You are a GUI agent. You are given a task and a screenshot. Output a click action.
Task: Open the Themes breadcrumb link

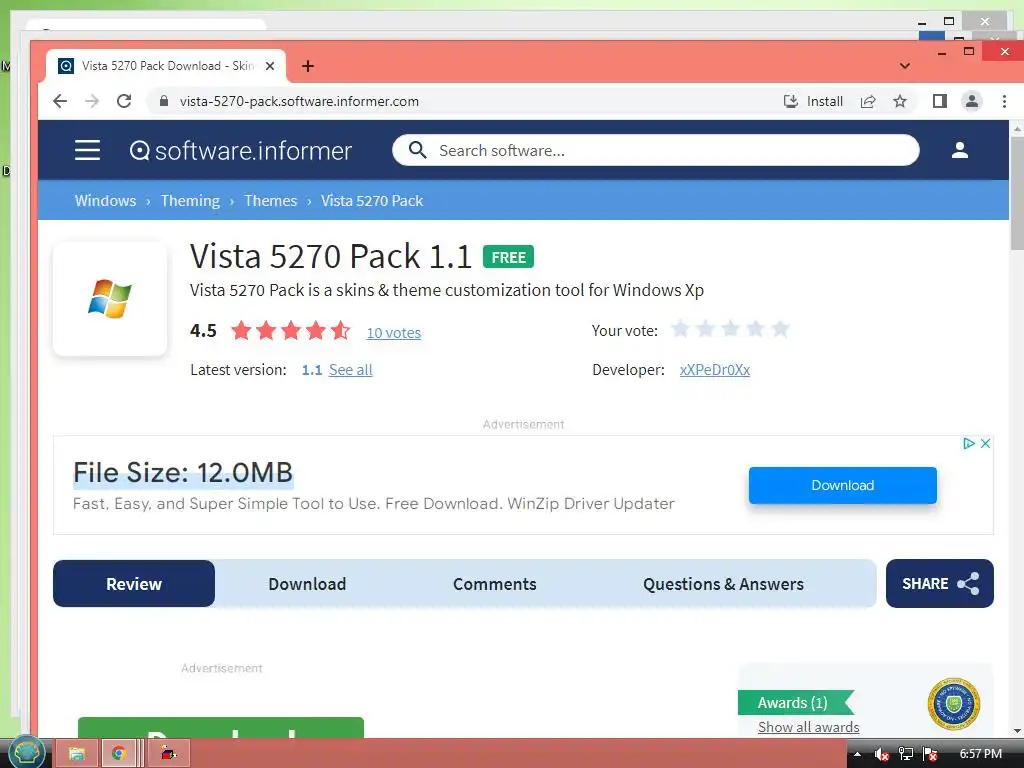tap(270, 200)
